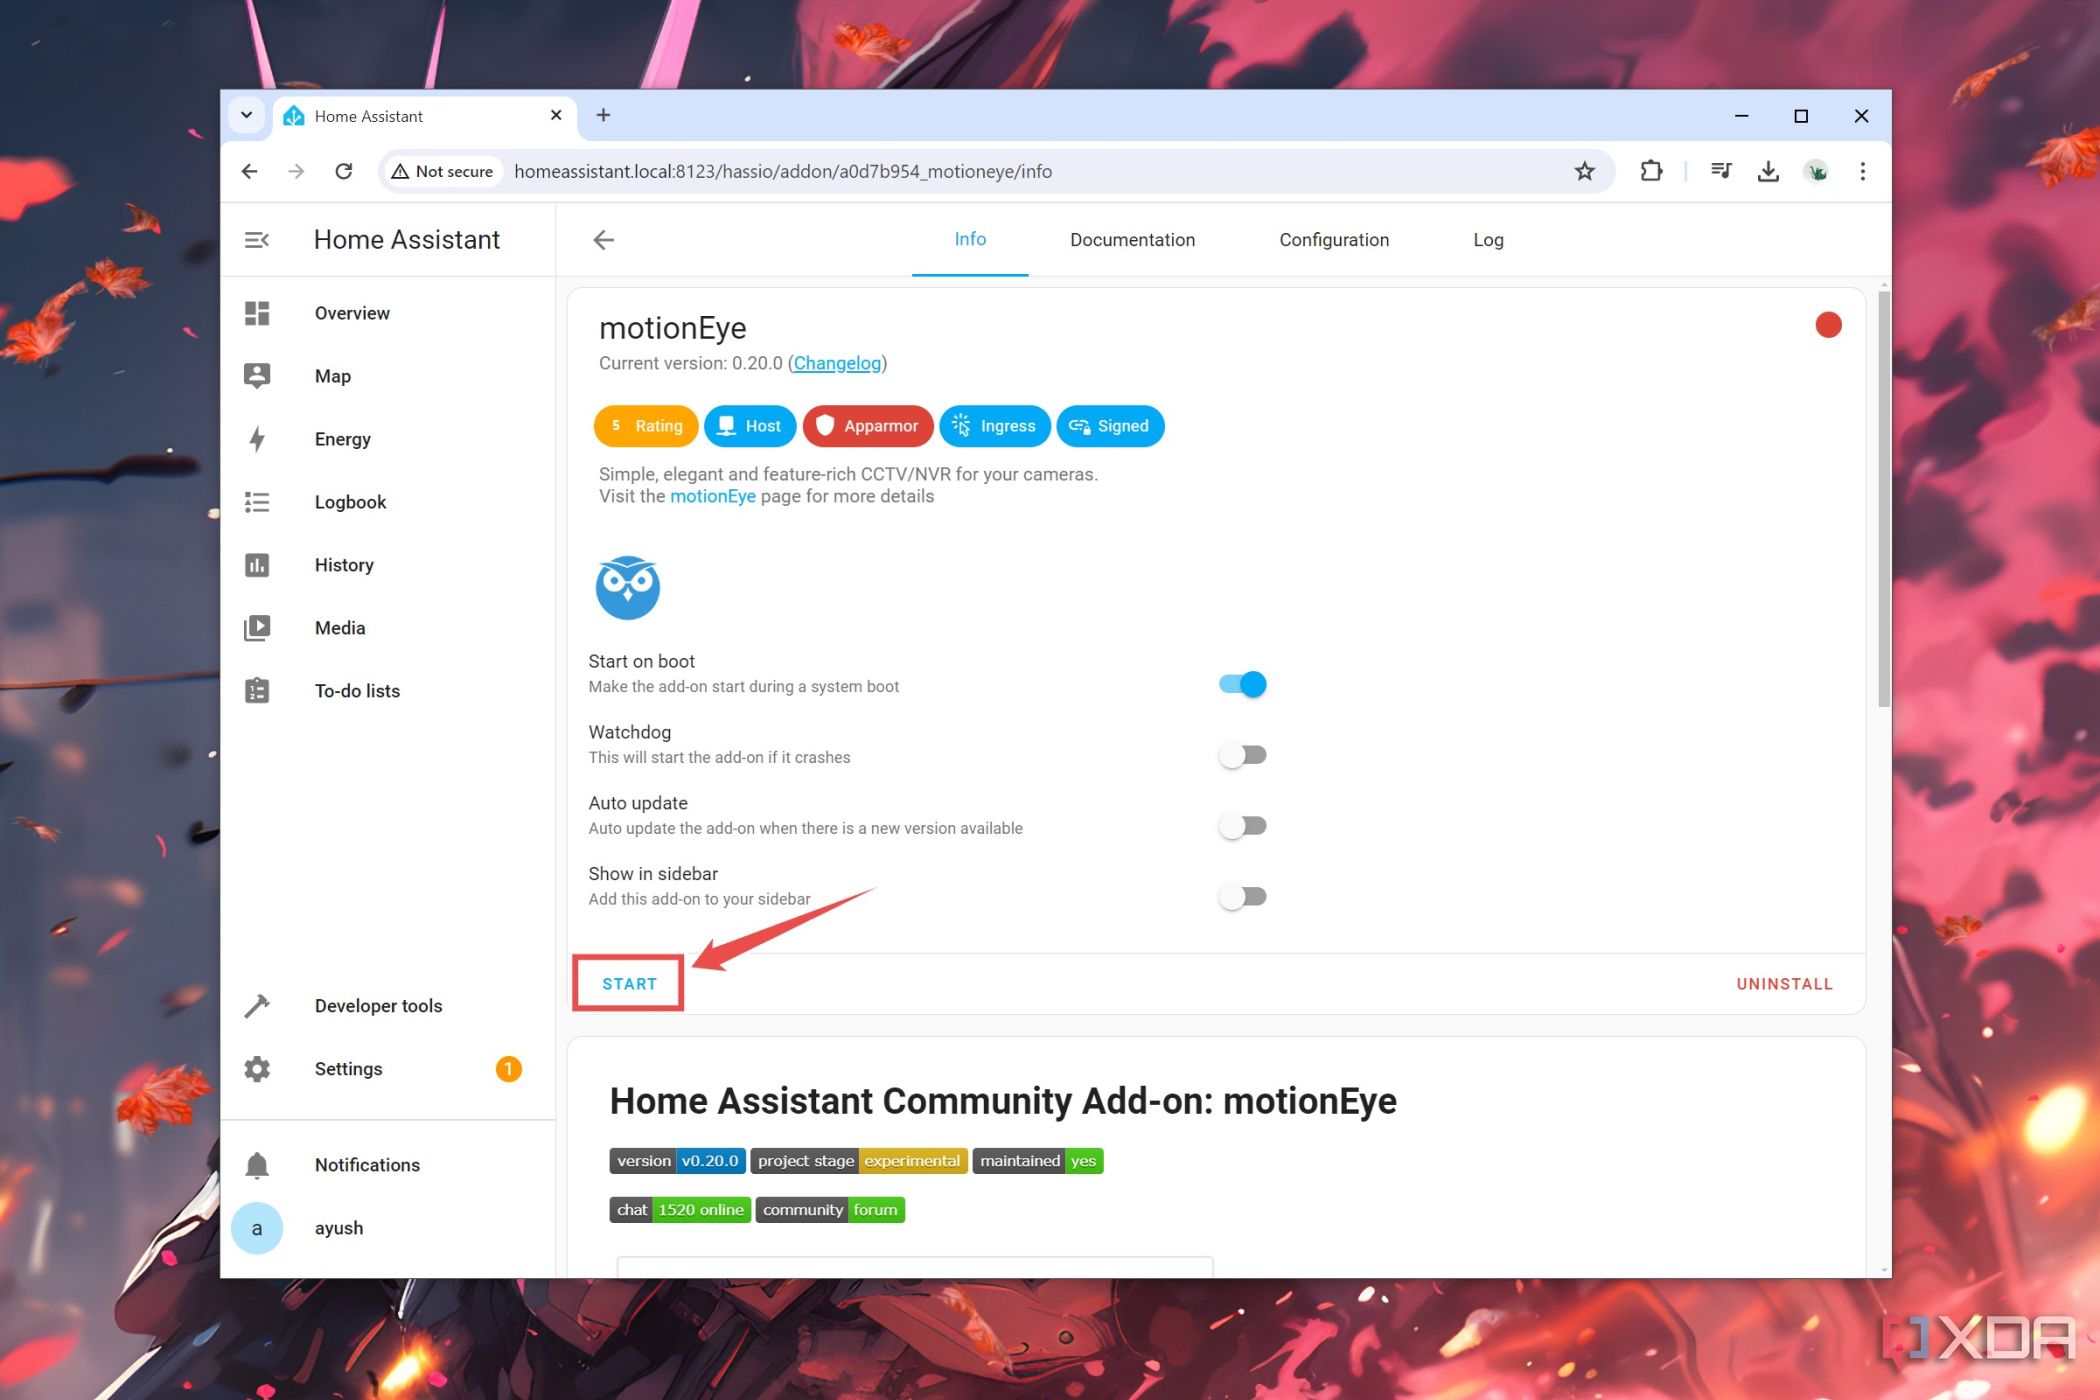Screen dimensions: 2100x1400
Task: Click the Developer tools icon
Action: coord(258,1005)
